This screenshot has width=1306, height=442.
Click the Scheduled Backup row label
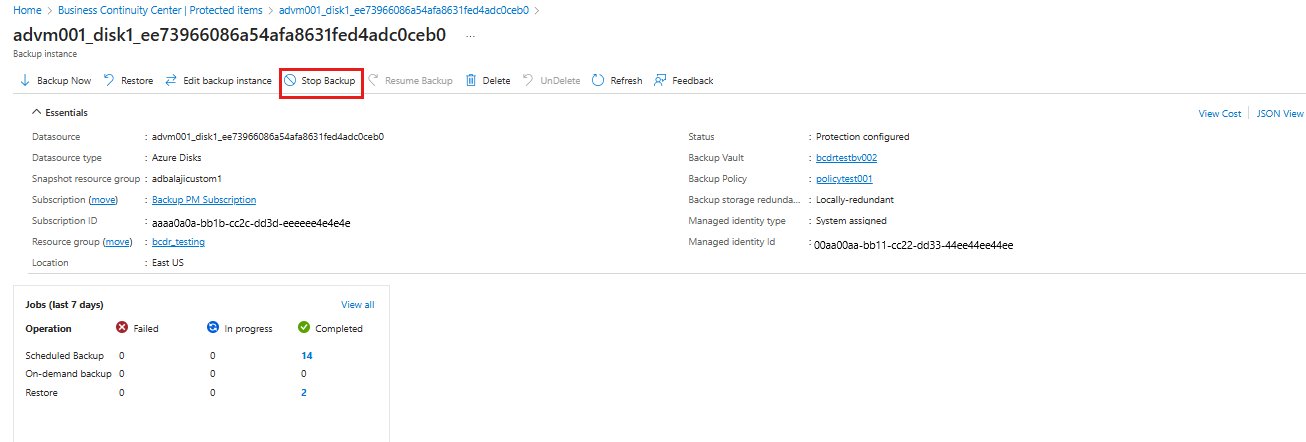coord(64,355)
